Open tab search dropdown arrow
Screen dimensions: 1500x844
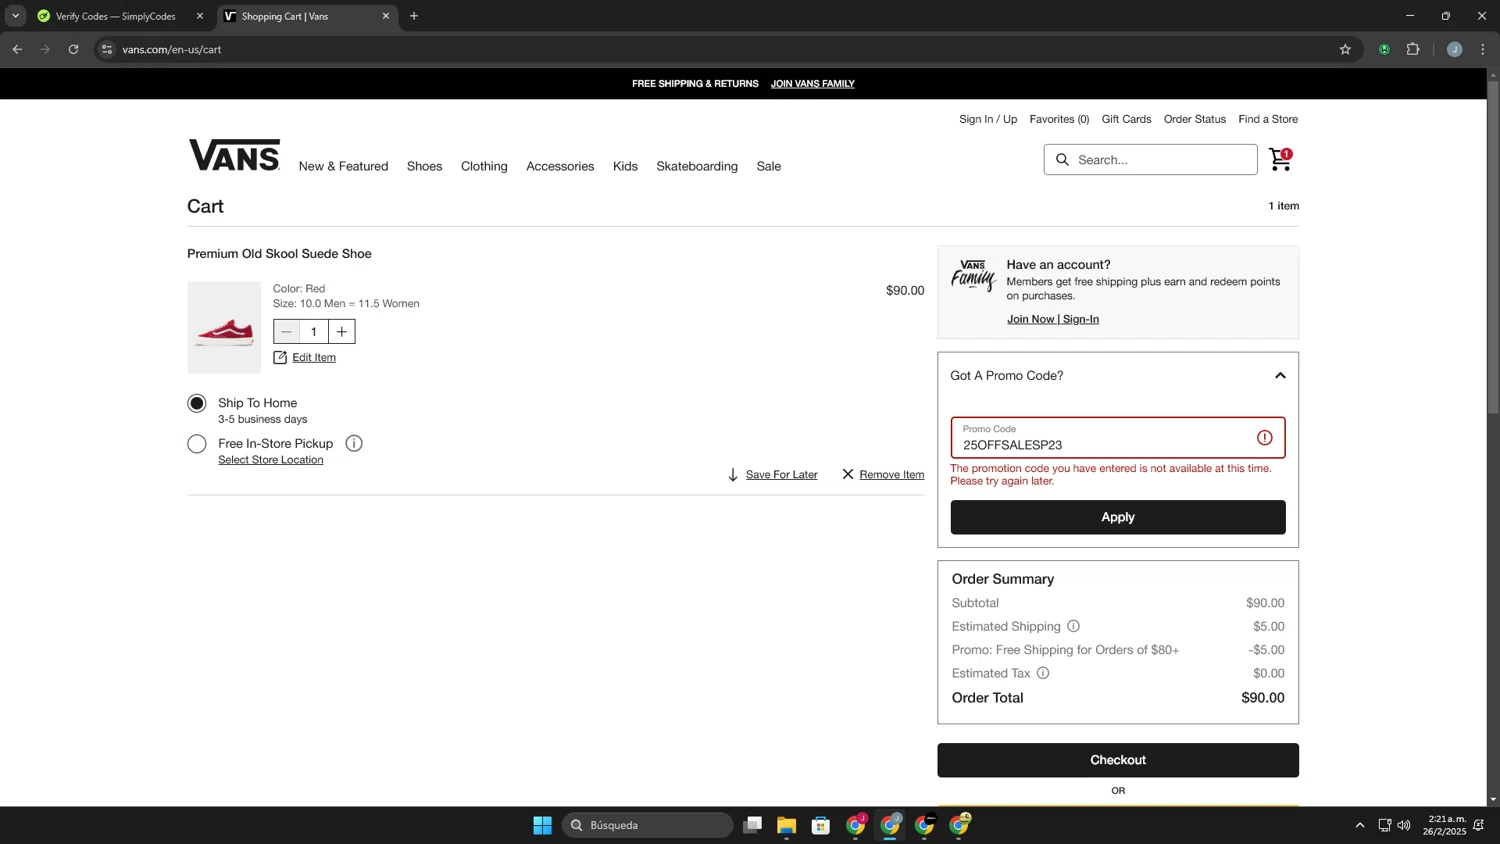click(15, 16)
